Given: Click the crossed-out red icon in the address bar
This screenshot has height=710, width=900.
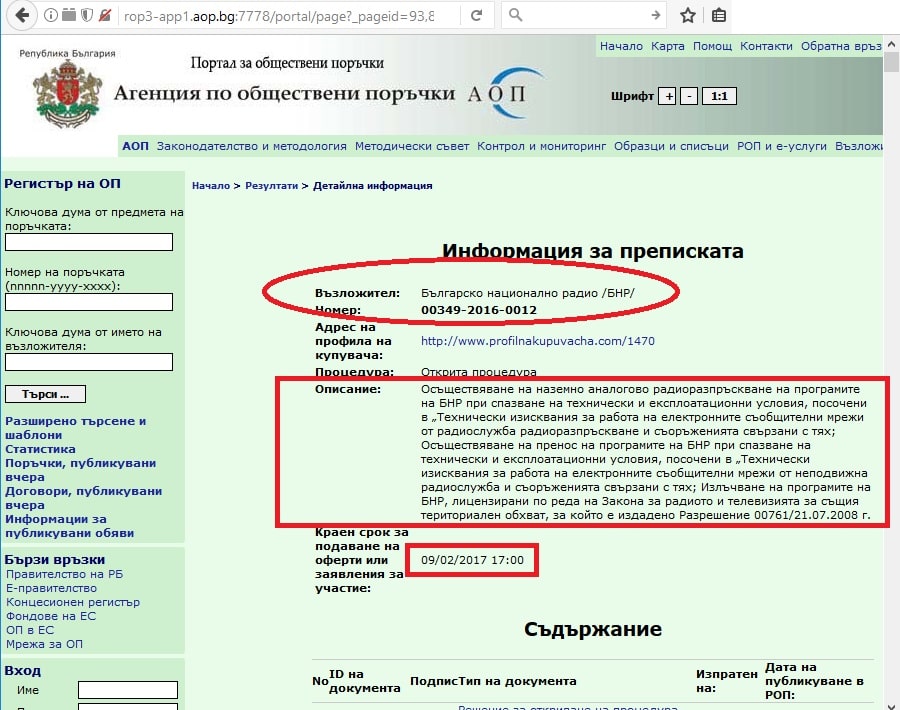Looking at the screenshot, I should (104, 15).
